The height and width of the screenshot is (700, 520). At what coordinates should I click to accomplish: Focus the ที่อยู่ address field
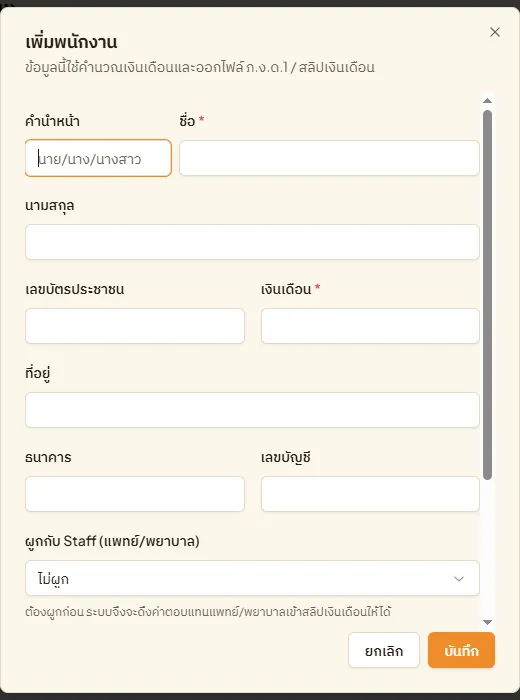(x=252, y=410)
